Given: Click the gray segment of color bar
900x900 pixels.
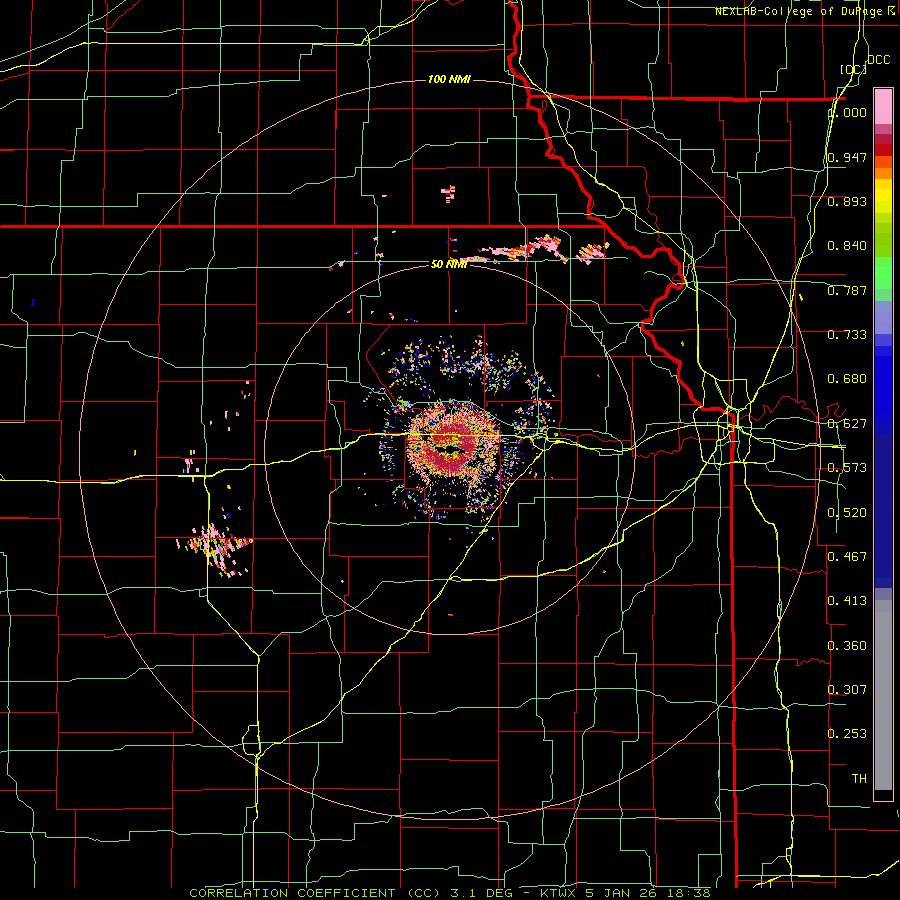Looking at the screenshot, I should 883,695.
